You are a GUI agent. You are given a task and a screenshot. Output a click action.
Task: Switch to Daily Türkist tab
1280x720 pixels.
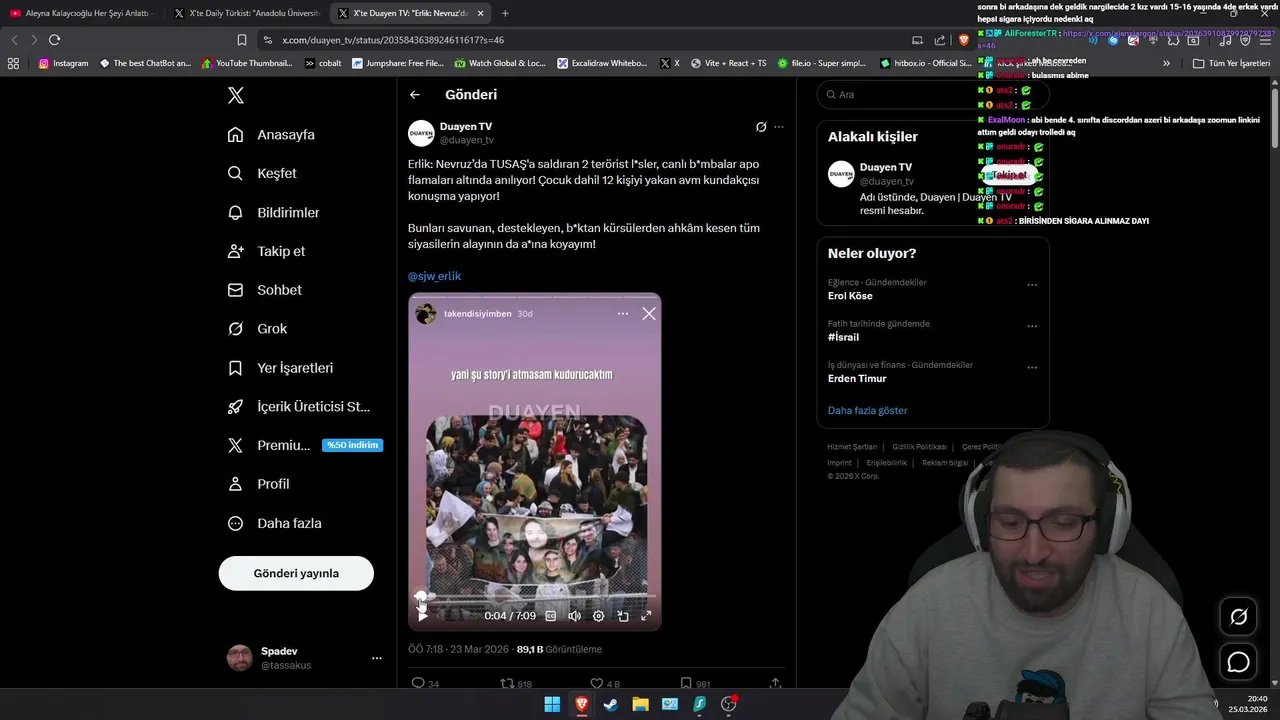(246, 13)
